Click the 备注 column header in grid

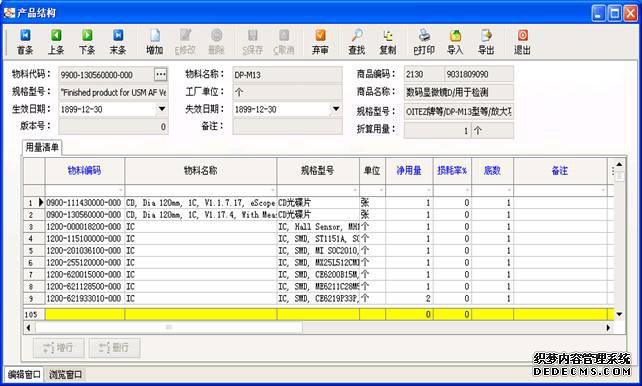coord(560,170)
